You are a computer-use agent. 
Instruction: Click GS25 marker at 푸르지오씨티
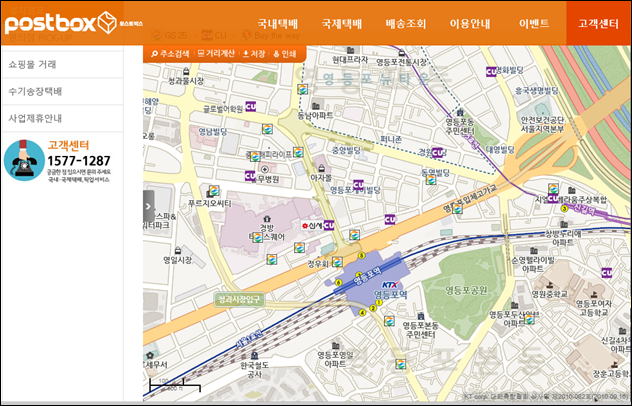pos(214,191)
